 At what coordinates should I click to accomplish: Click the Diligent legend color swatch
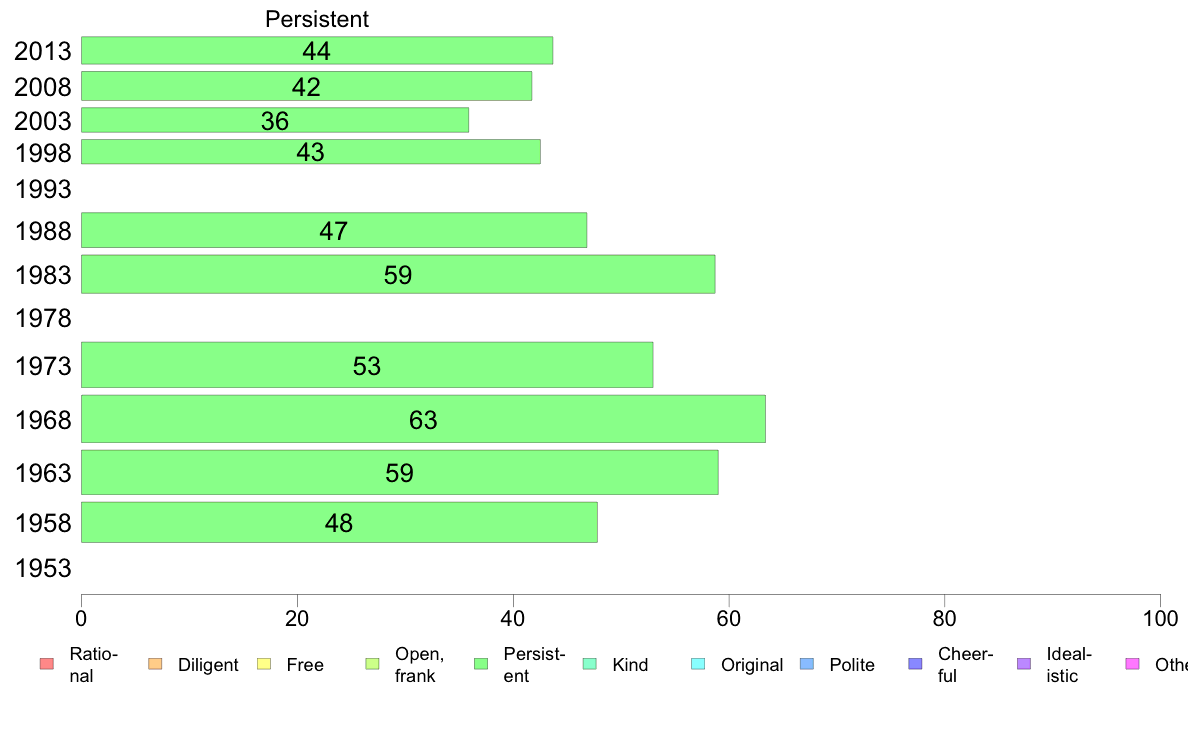point(155,664)
